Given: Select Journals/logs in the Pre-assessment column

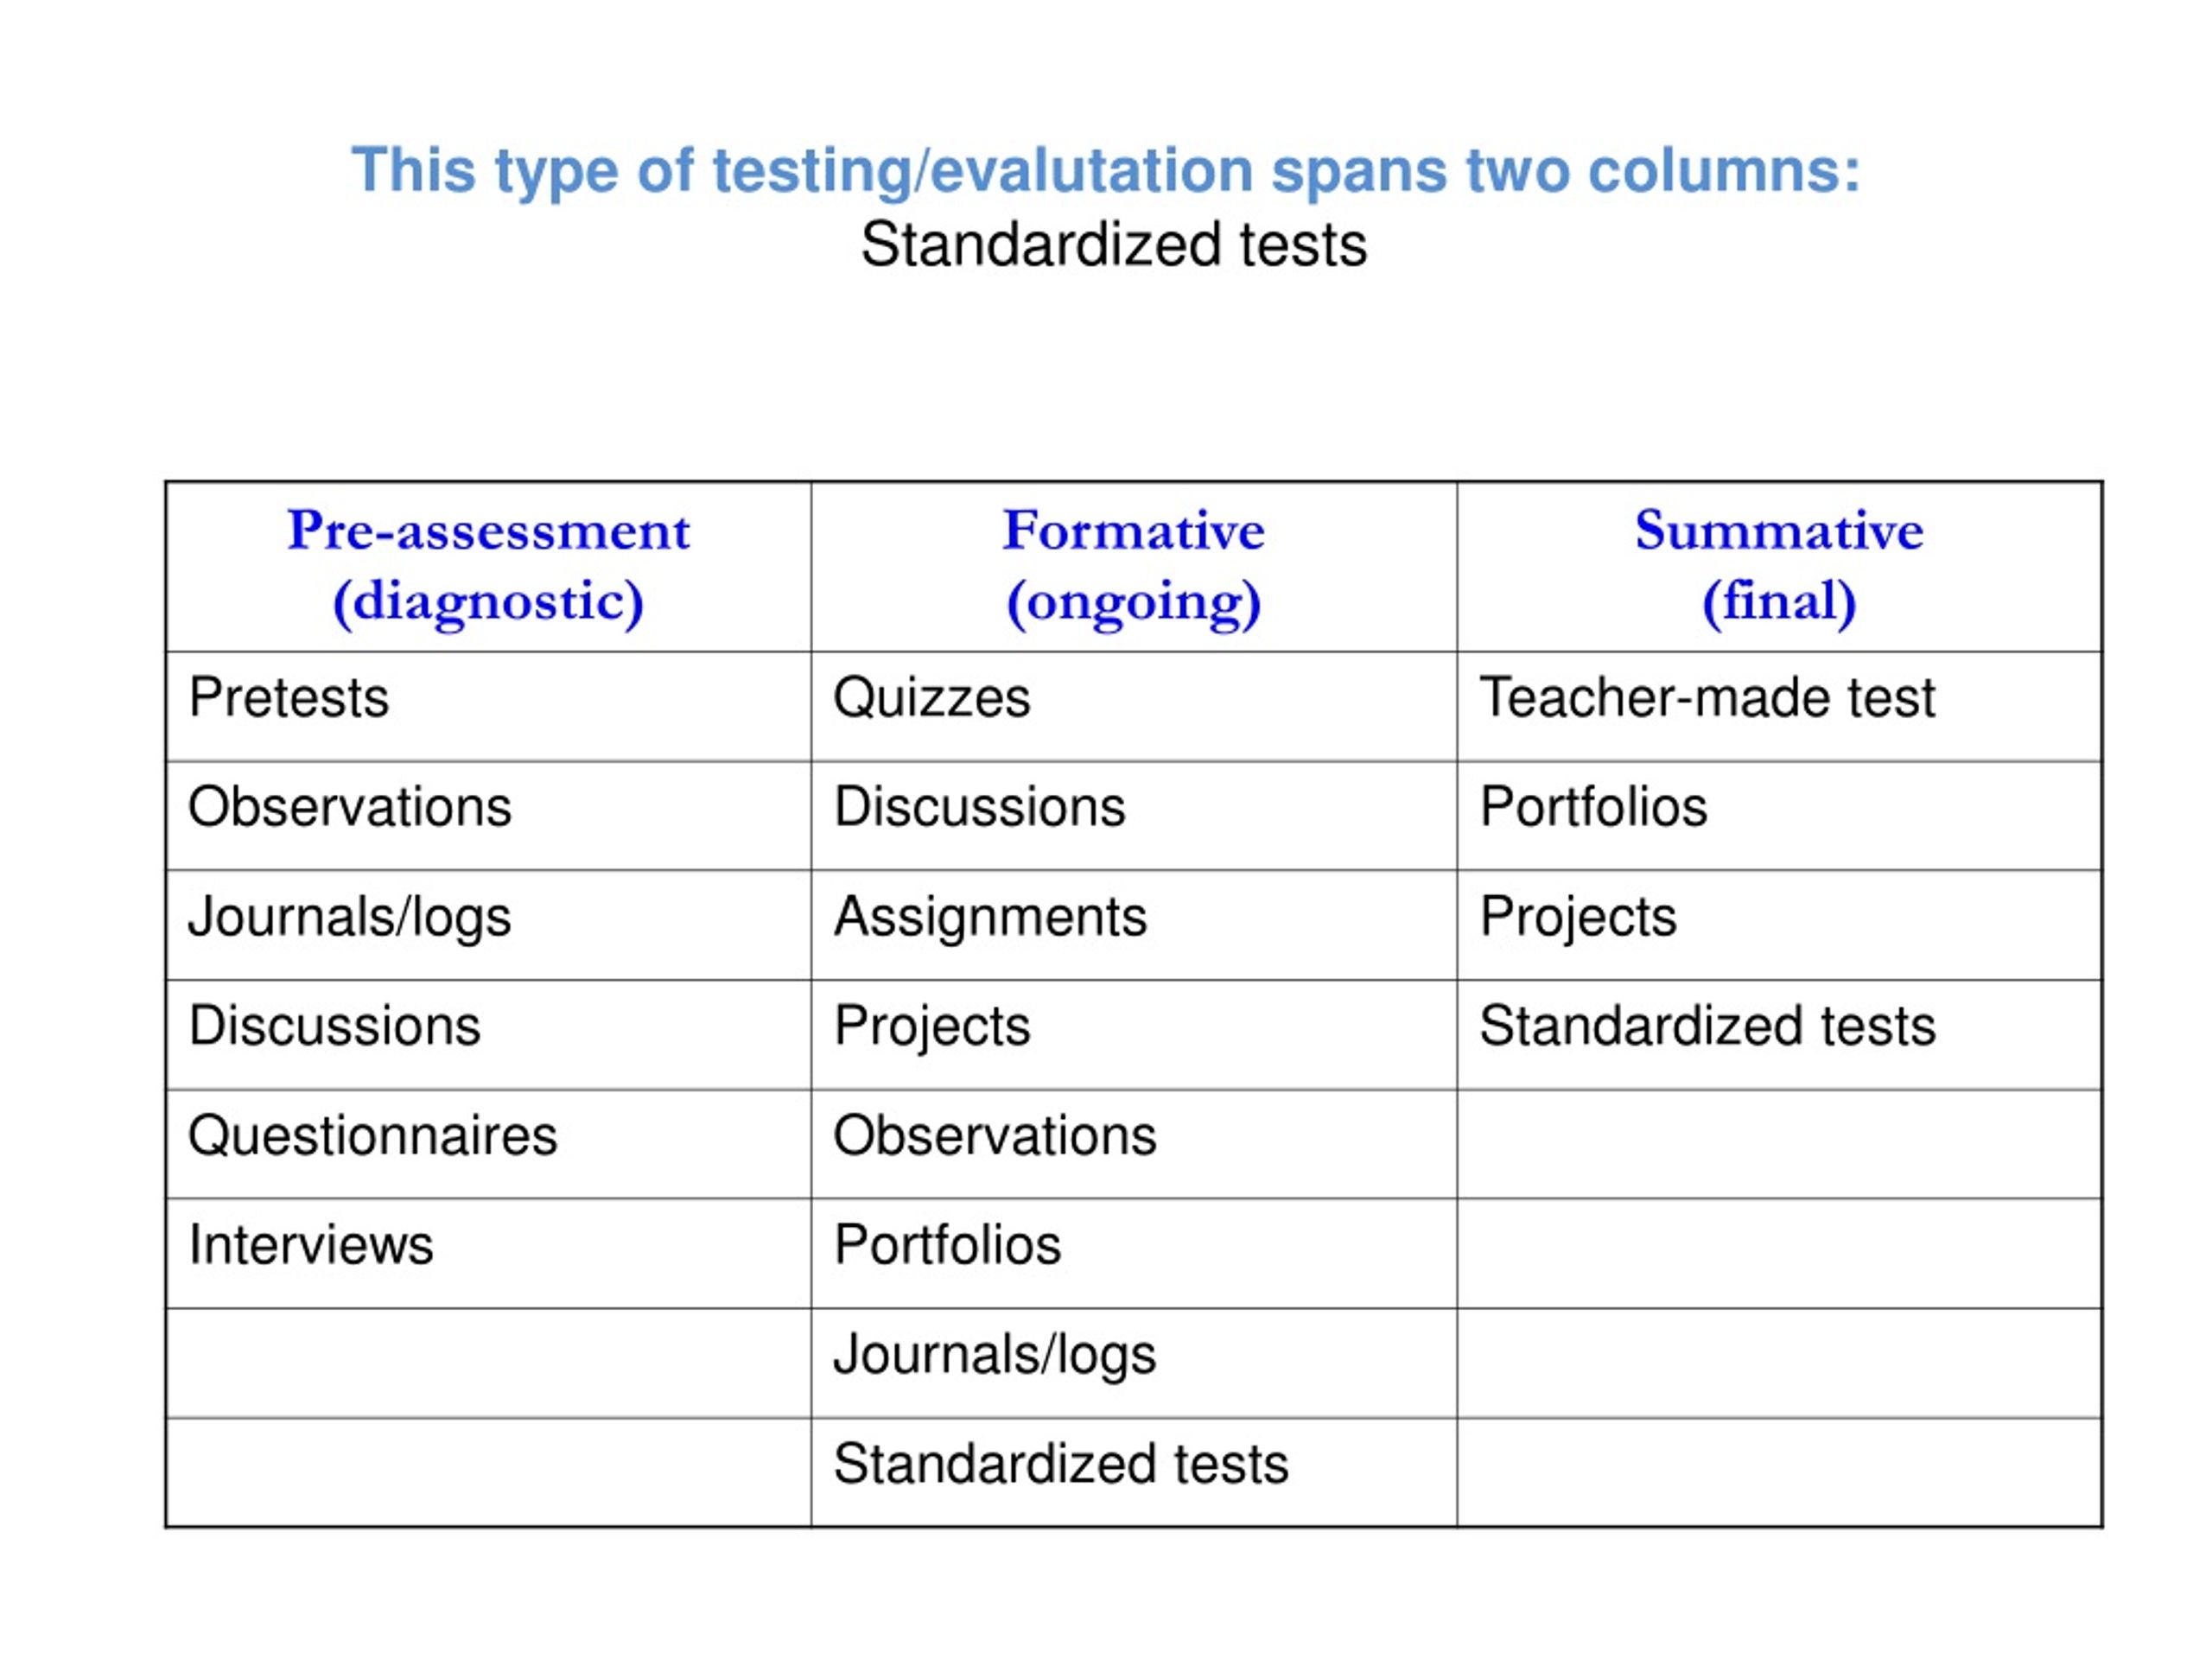Looking at the screenshot, I should [488, 925].
